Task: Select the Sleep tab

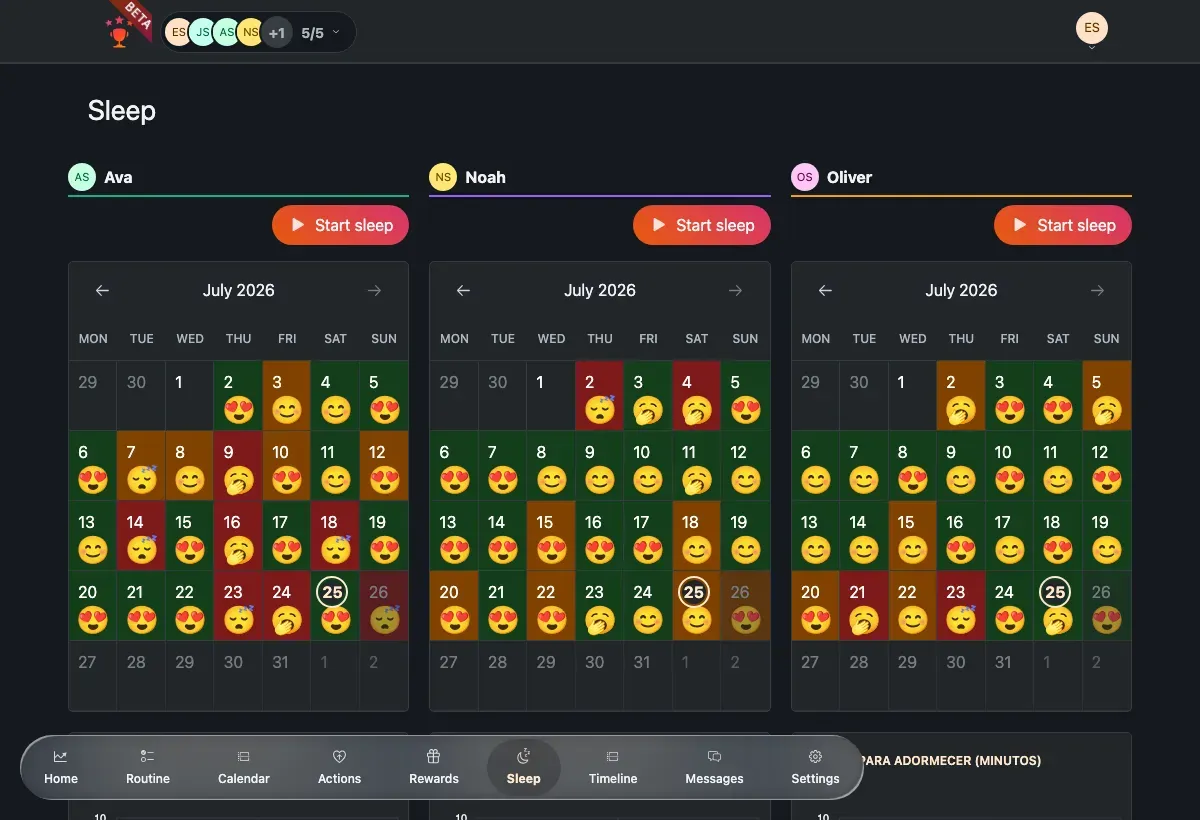Action: click(x=523, y=768)
